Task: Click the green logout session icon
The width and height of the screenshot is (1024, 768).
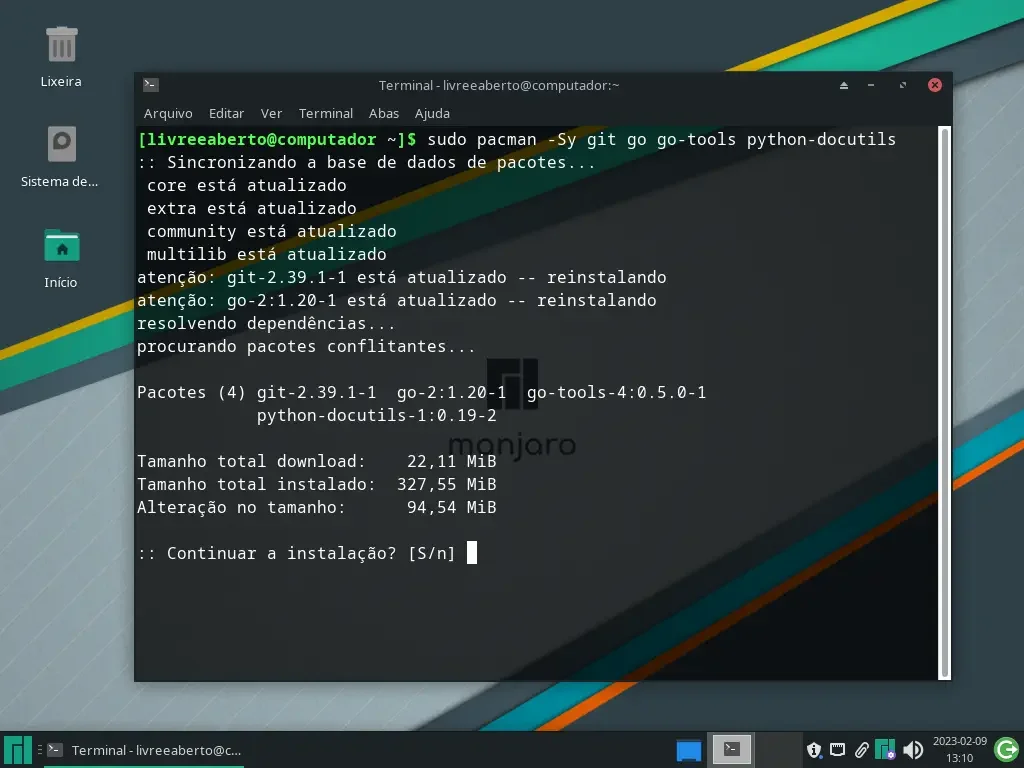Action: [1006, 750]
